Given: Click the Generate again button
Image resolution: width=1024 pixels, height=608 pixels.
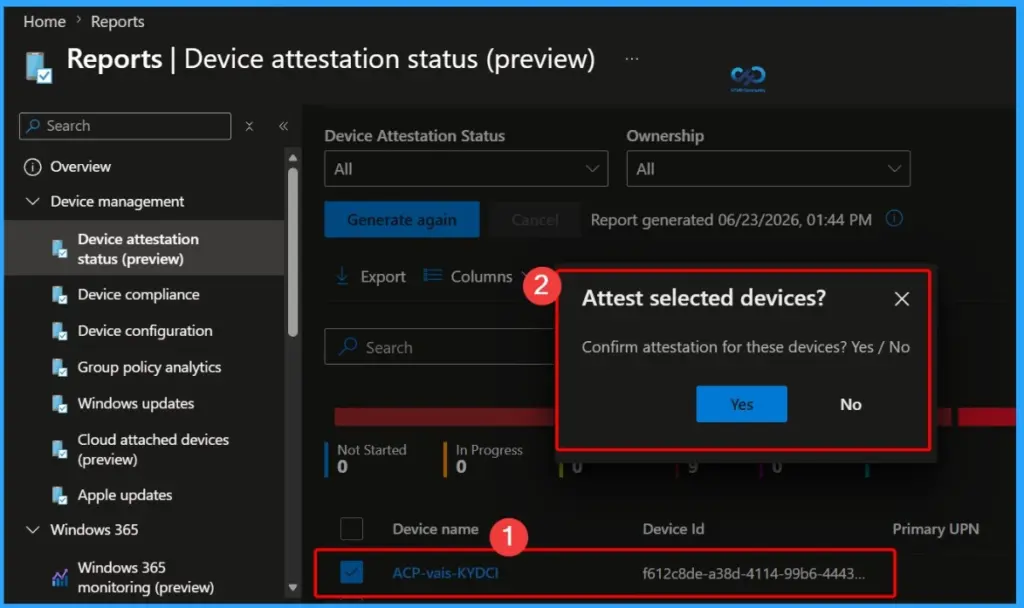Looking at the screenshot, I should tap(402, 220).
